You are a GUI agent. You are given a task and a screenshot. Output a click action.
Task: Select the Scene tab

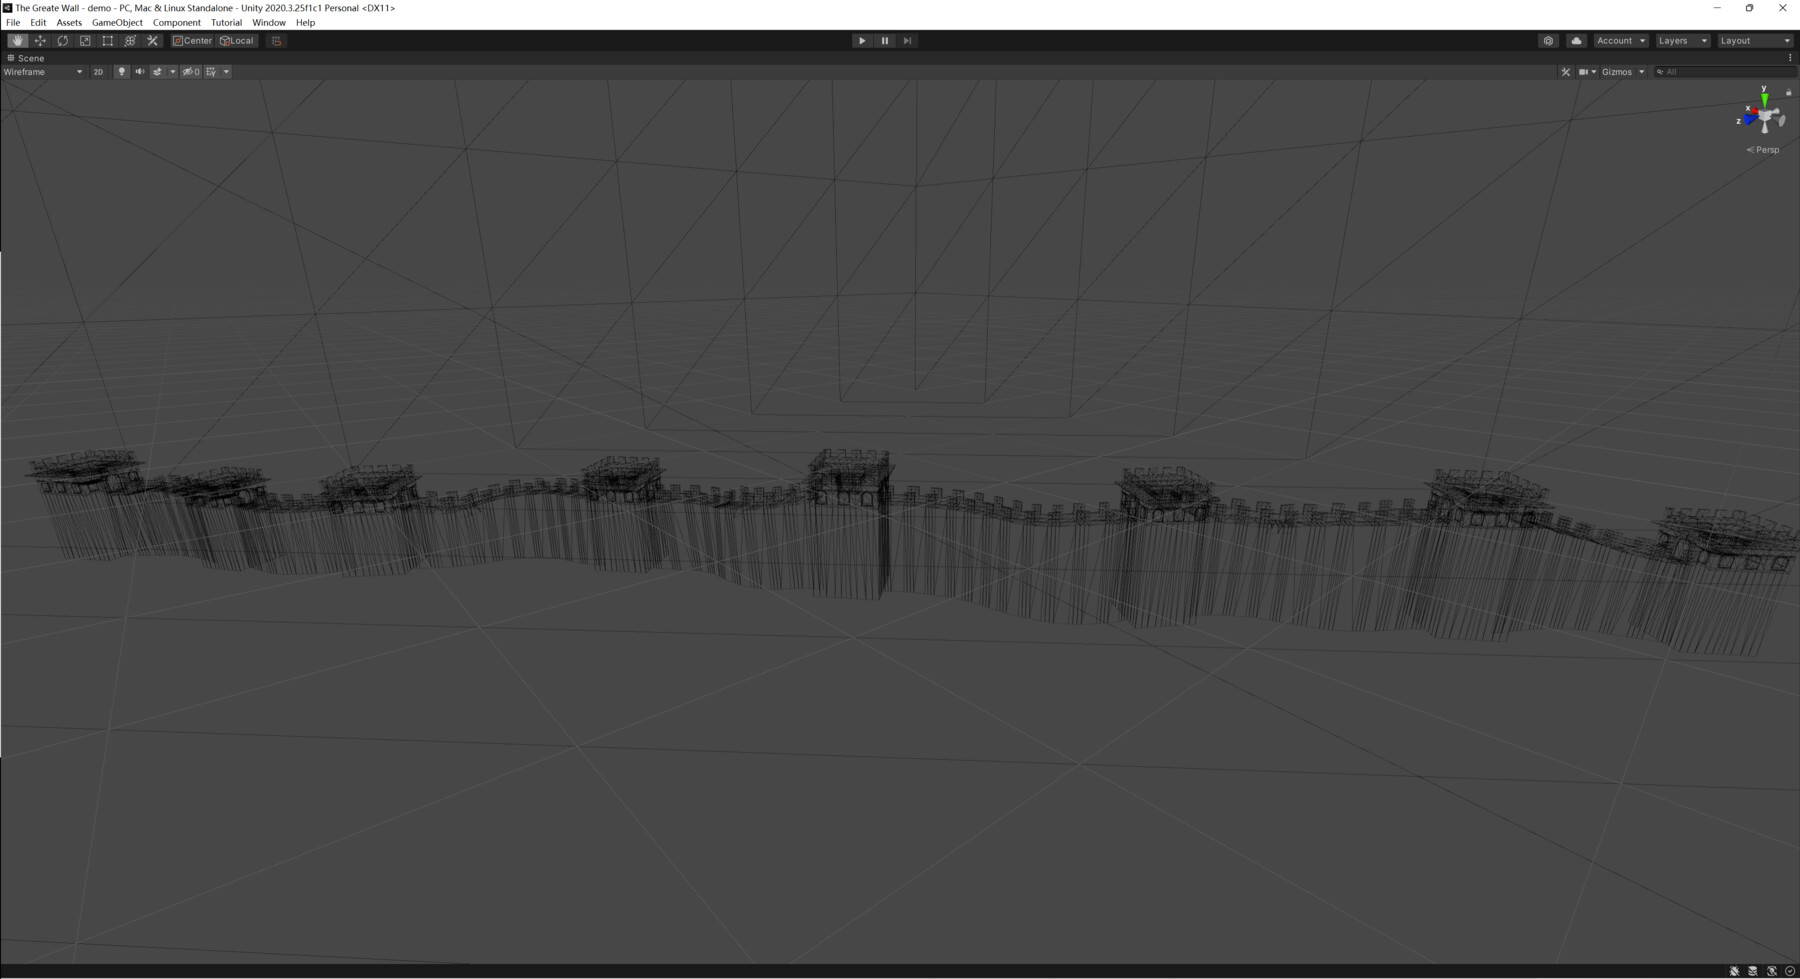click(x=26, y=58)
